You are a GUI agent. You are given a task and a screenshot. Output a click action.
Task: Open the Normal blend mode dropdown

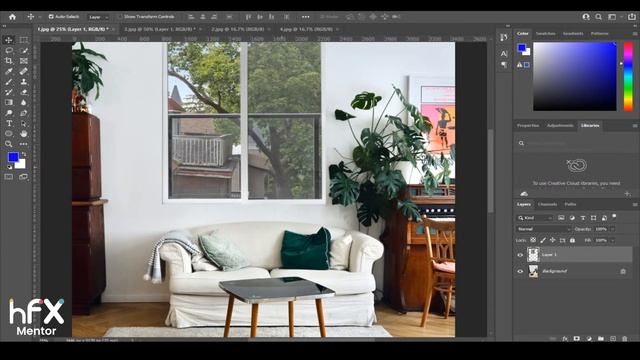pos(544,229)
